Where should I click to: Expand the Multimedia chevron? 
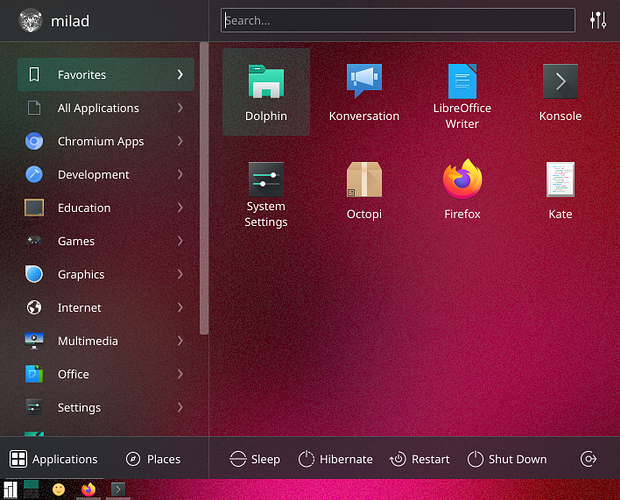coord(180,340)
